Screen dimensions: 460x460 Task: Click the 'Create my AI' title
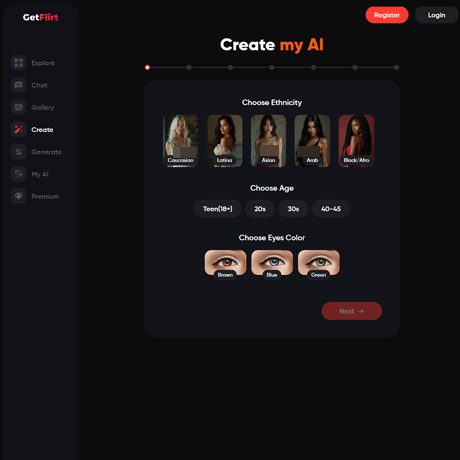click(x=272, y=45)
